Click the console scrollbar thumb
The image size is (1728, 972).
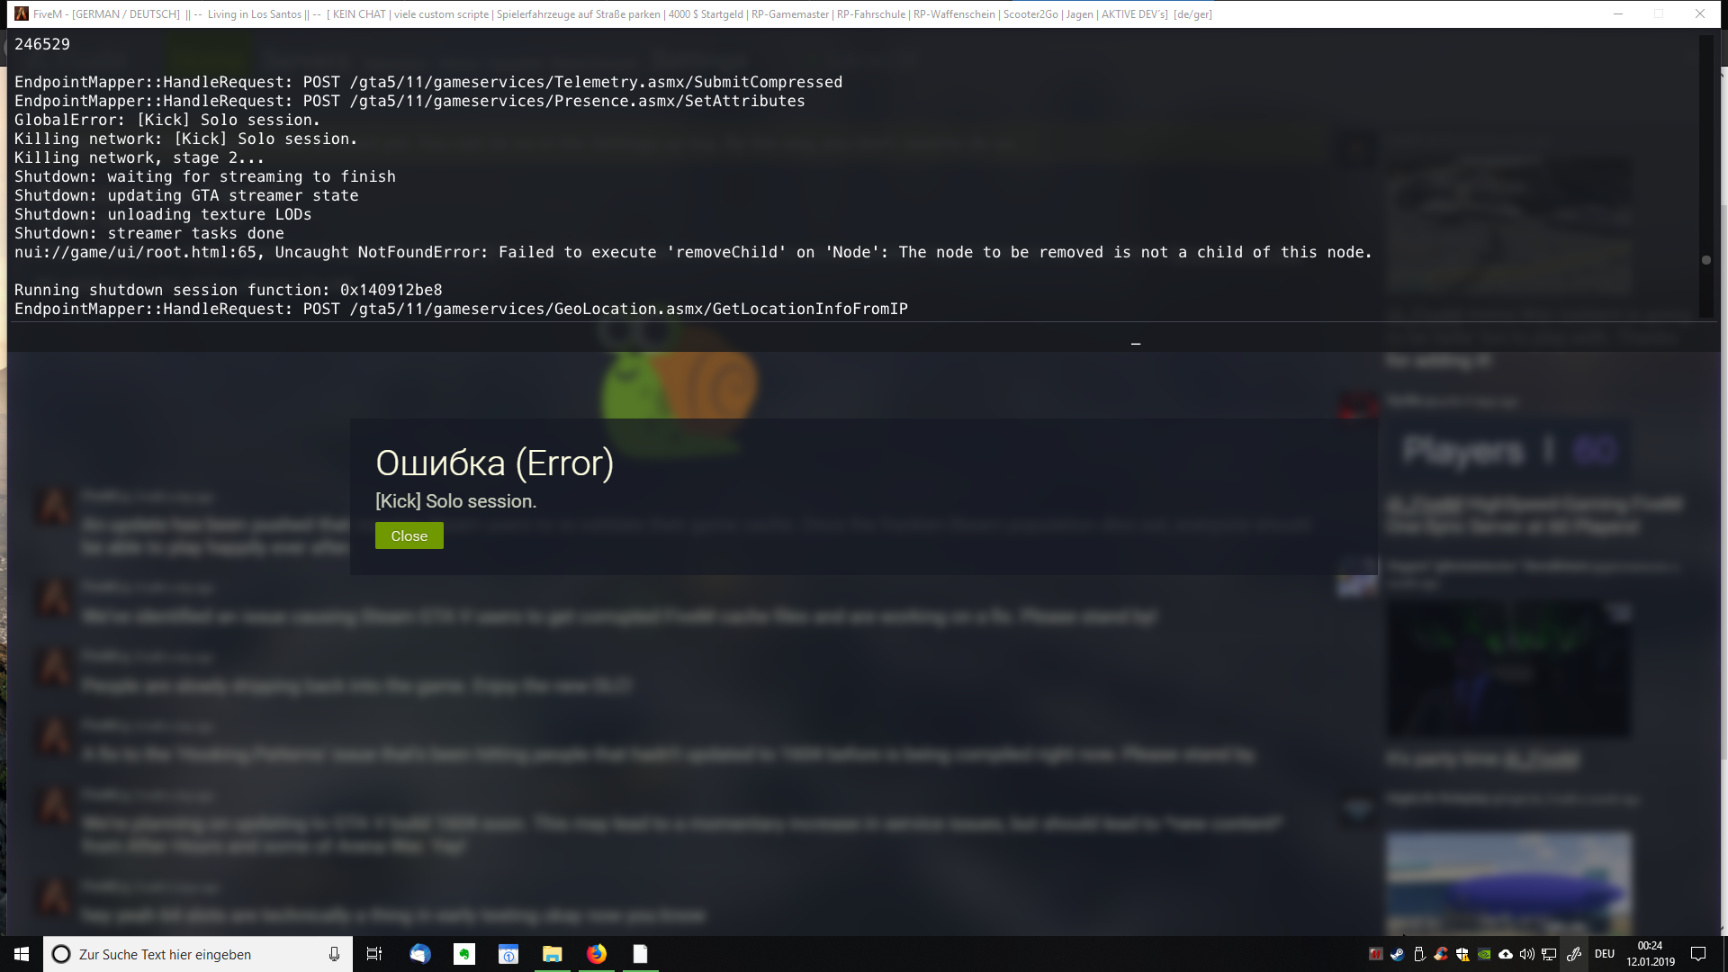[x=1706, y=260]
